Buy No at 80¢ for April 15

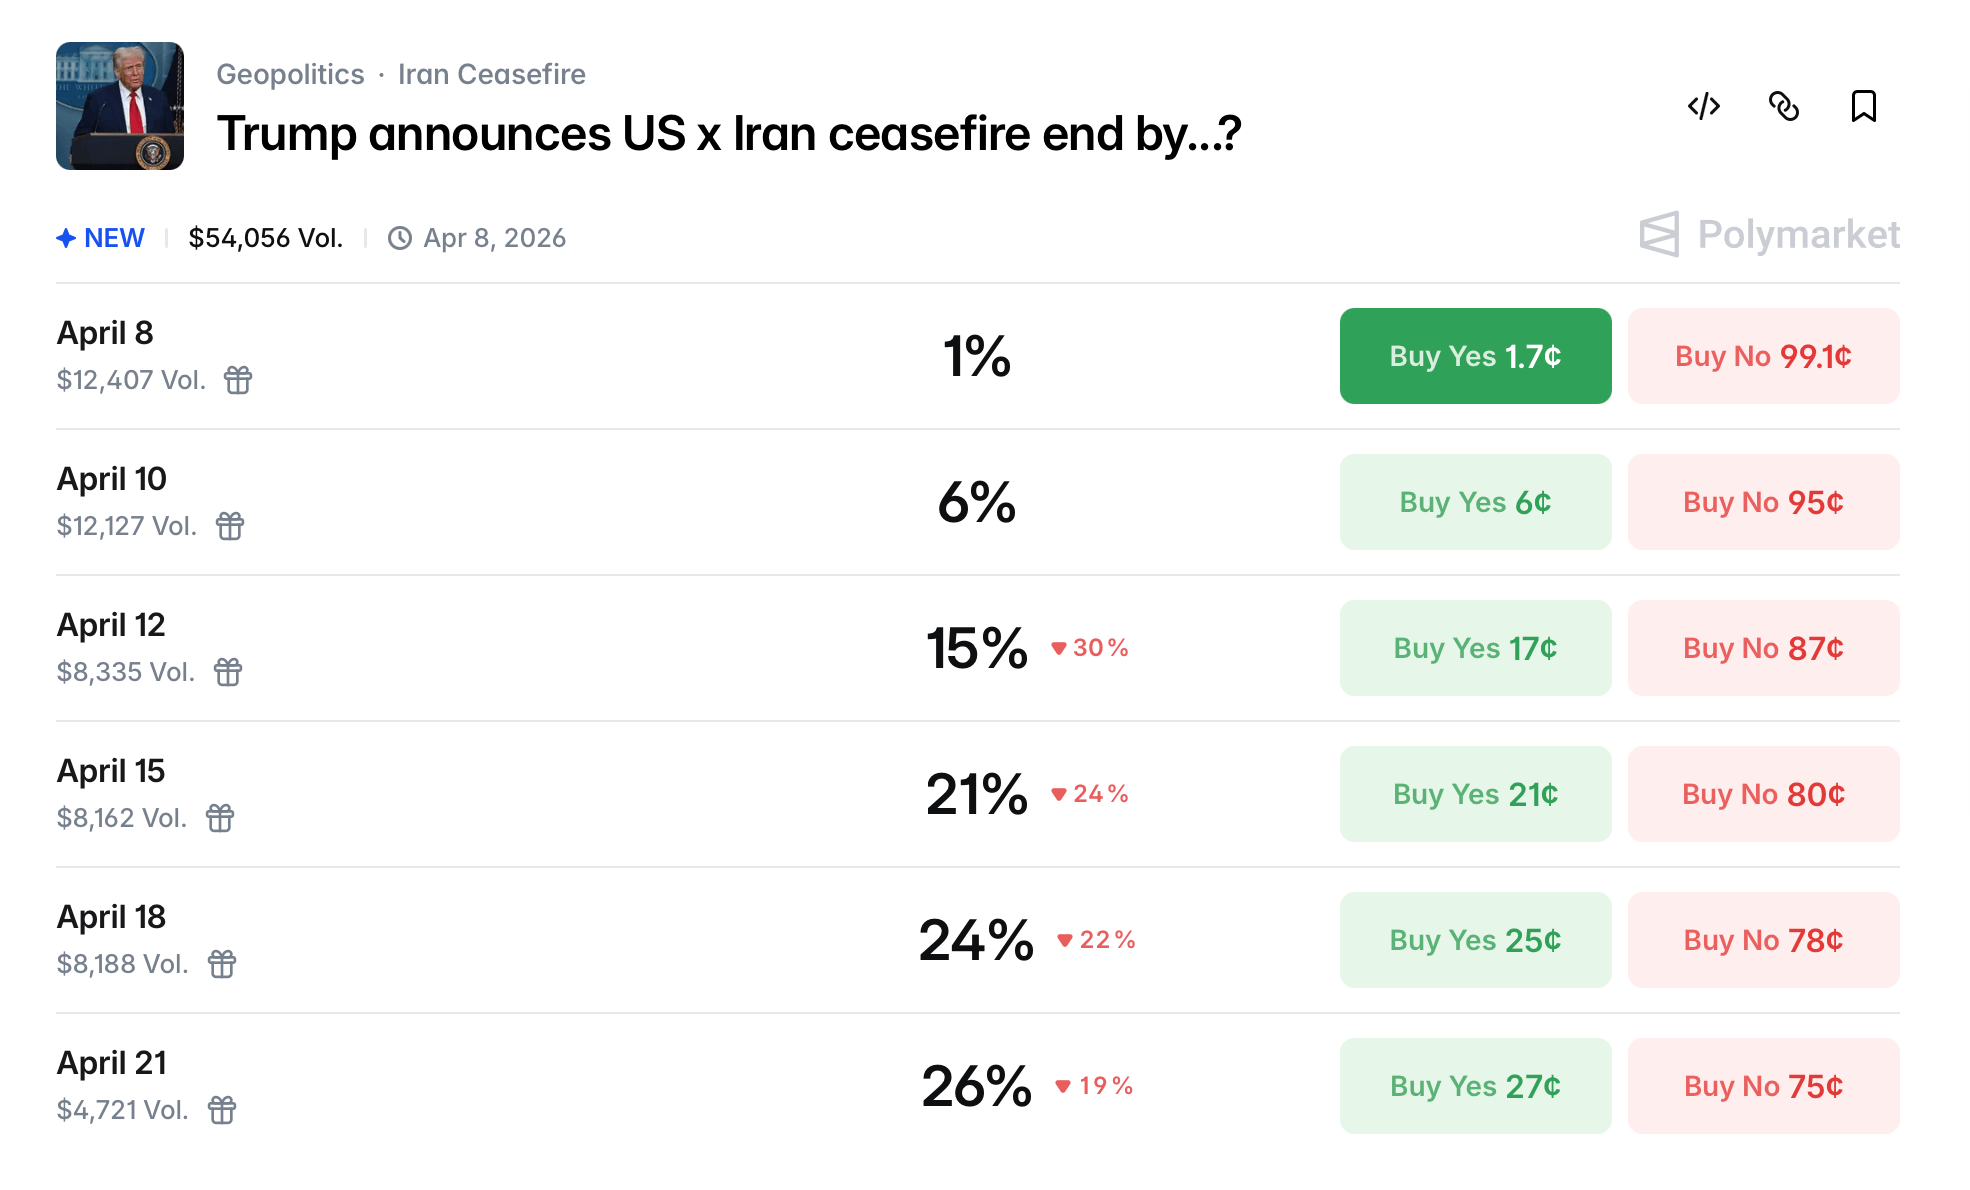coord(1762,794)
